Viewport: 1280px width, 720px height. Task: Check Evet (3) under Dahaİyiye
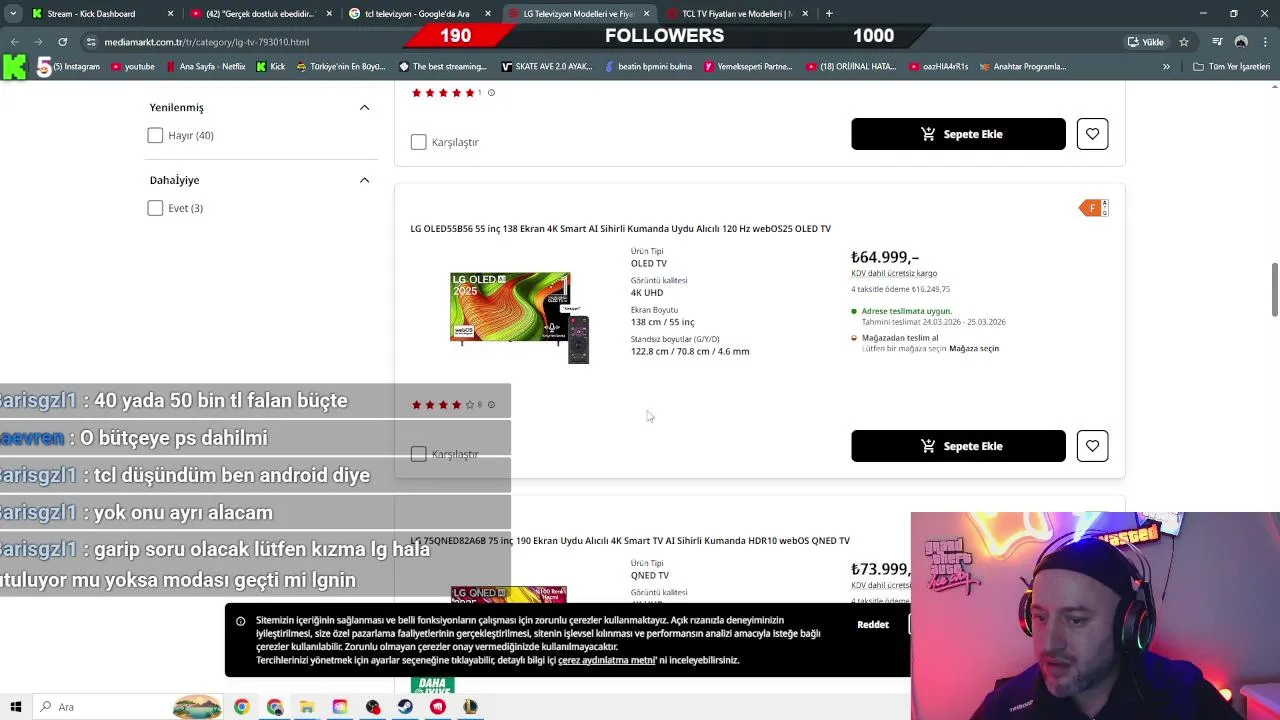[155, 208]
